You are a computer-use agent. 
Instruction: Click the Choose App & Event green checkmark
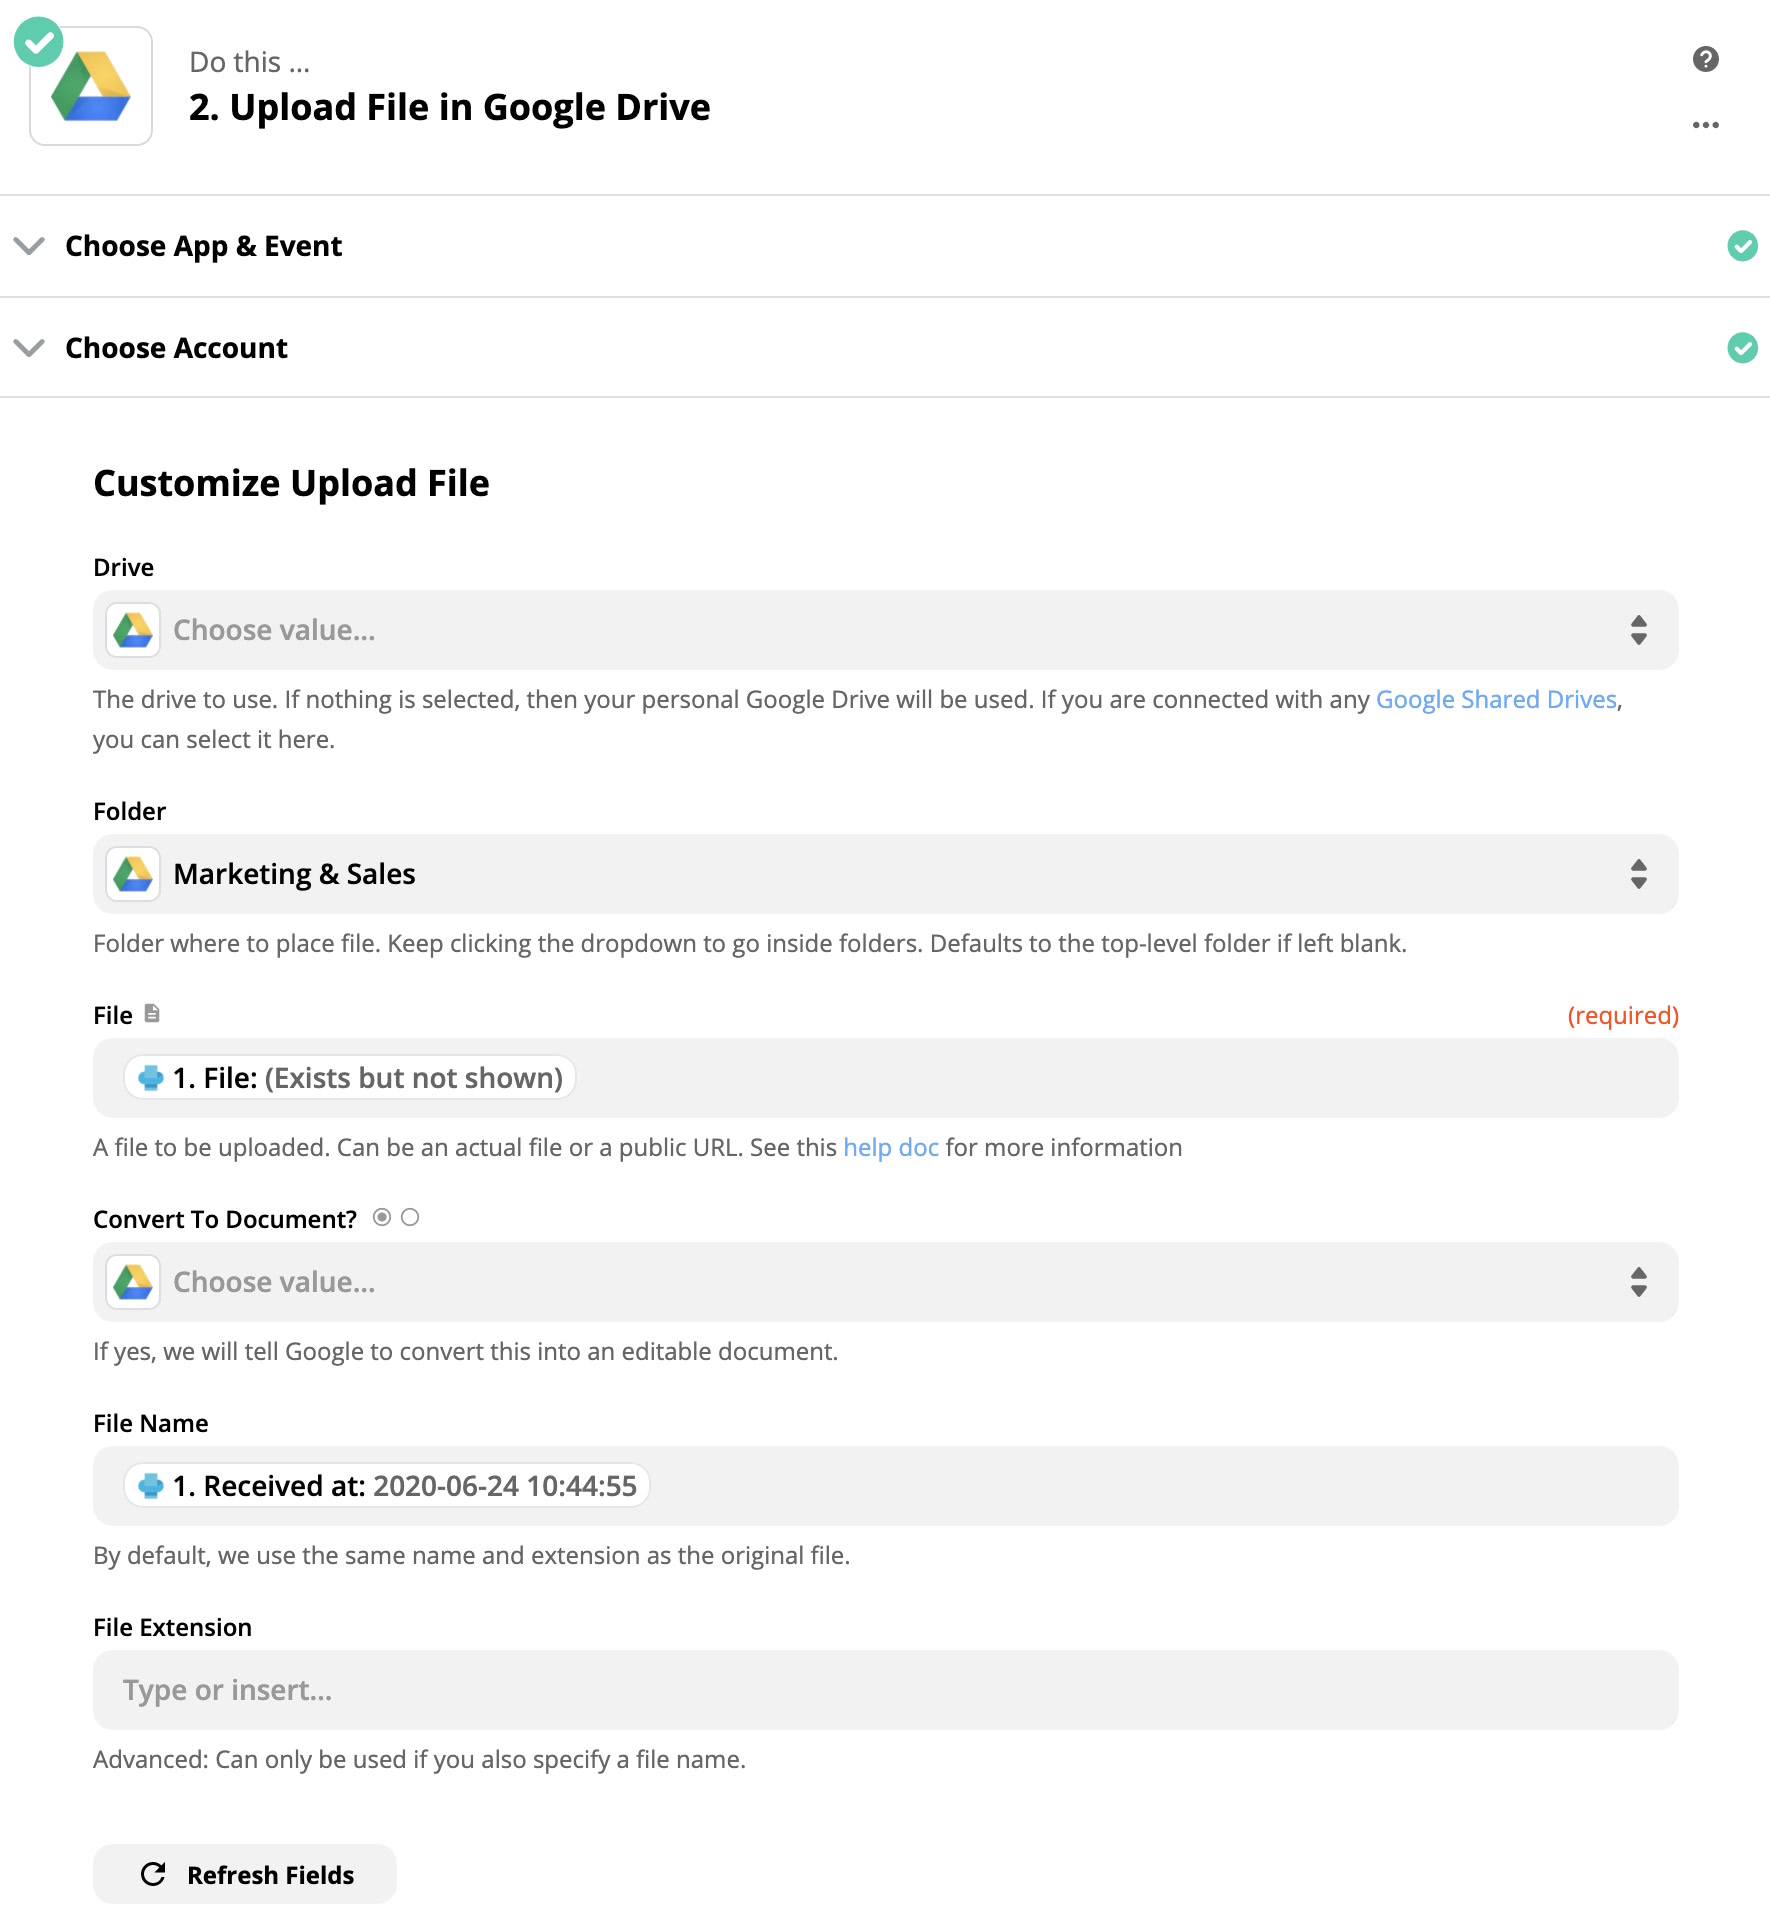(1742, 246)
